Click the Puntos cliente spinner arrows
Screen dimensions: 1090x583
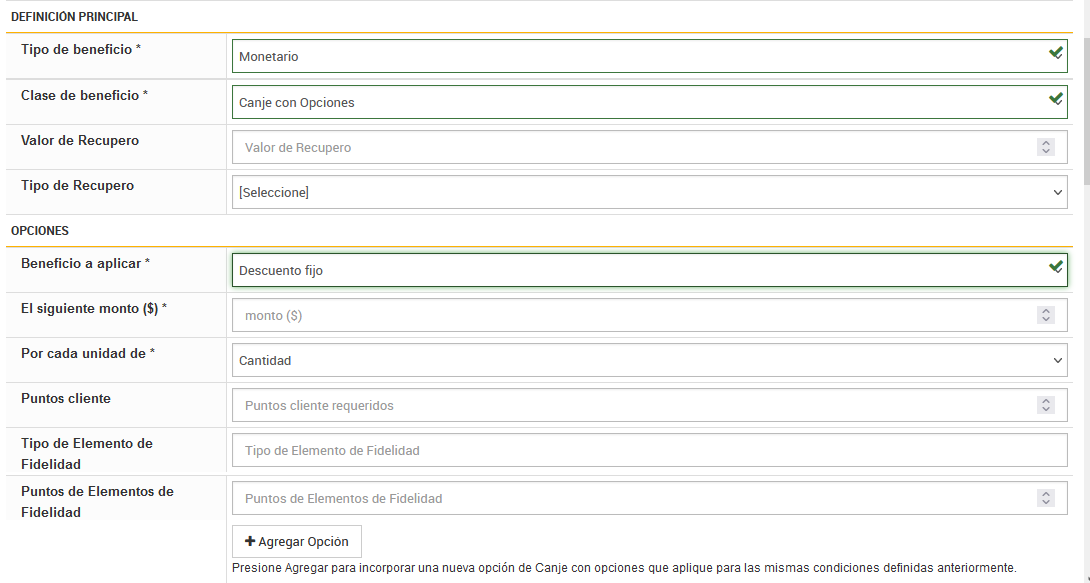click(1046, 405)
